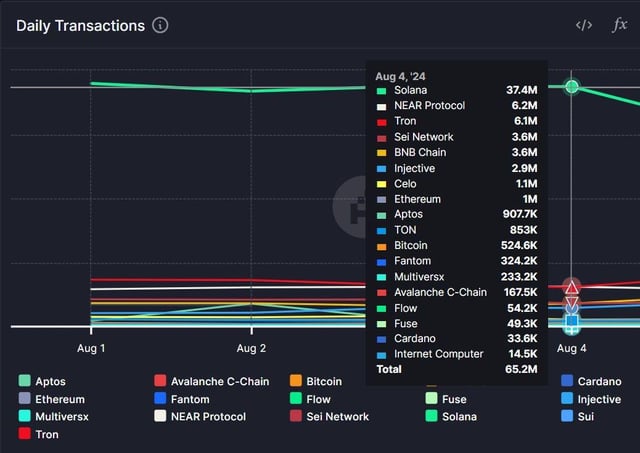The width and height of the screenshot is (640, 453).
Task: Click the info icon beside Daily Transactions
Action: point(160,25)
